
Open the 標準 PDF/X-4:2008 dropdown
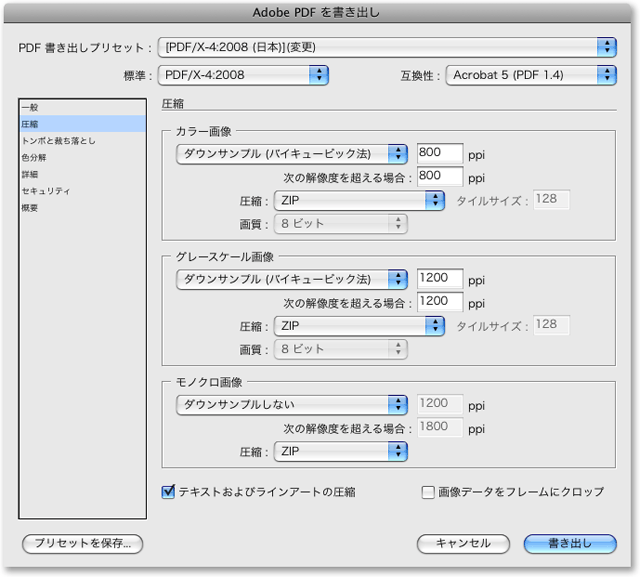(244, 74)
